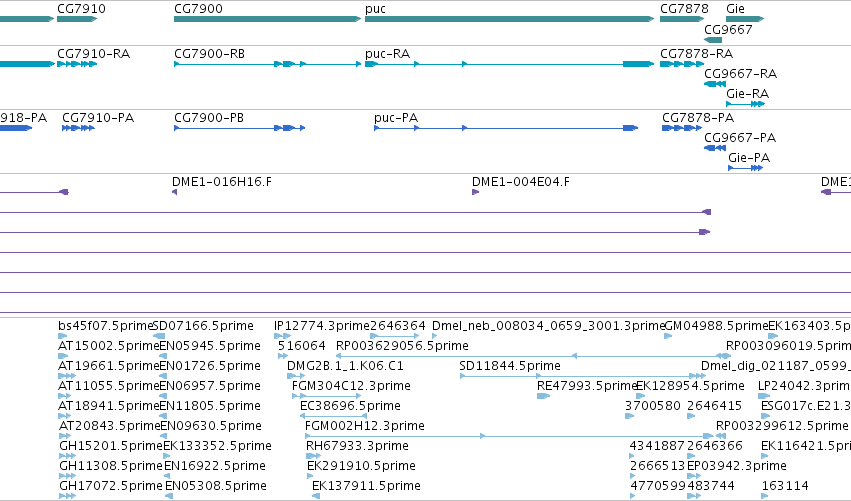Open EST GH11308.5prime

click(111, 467)
